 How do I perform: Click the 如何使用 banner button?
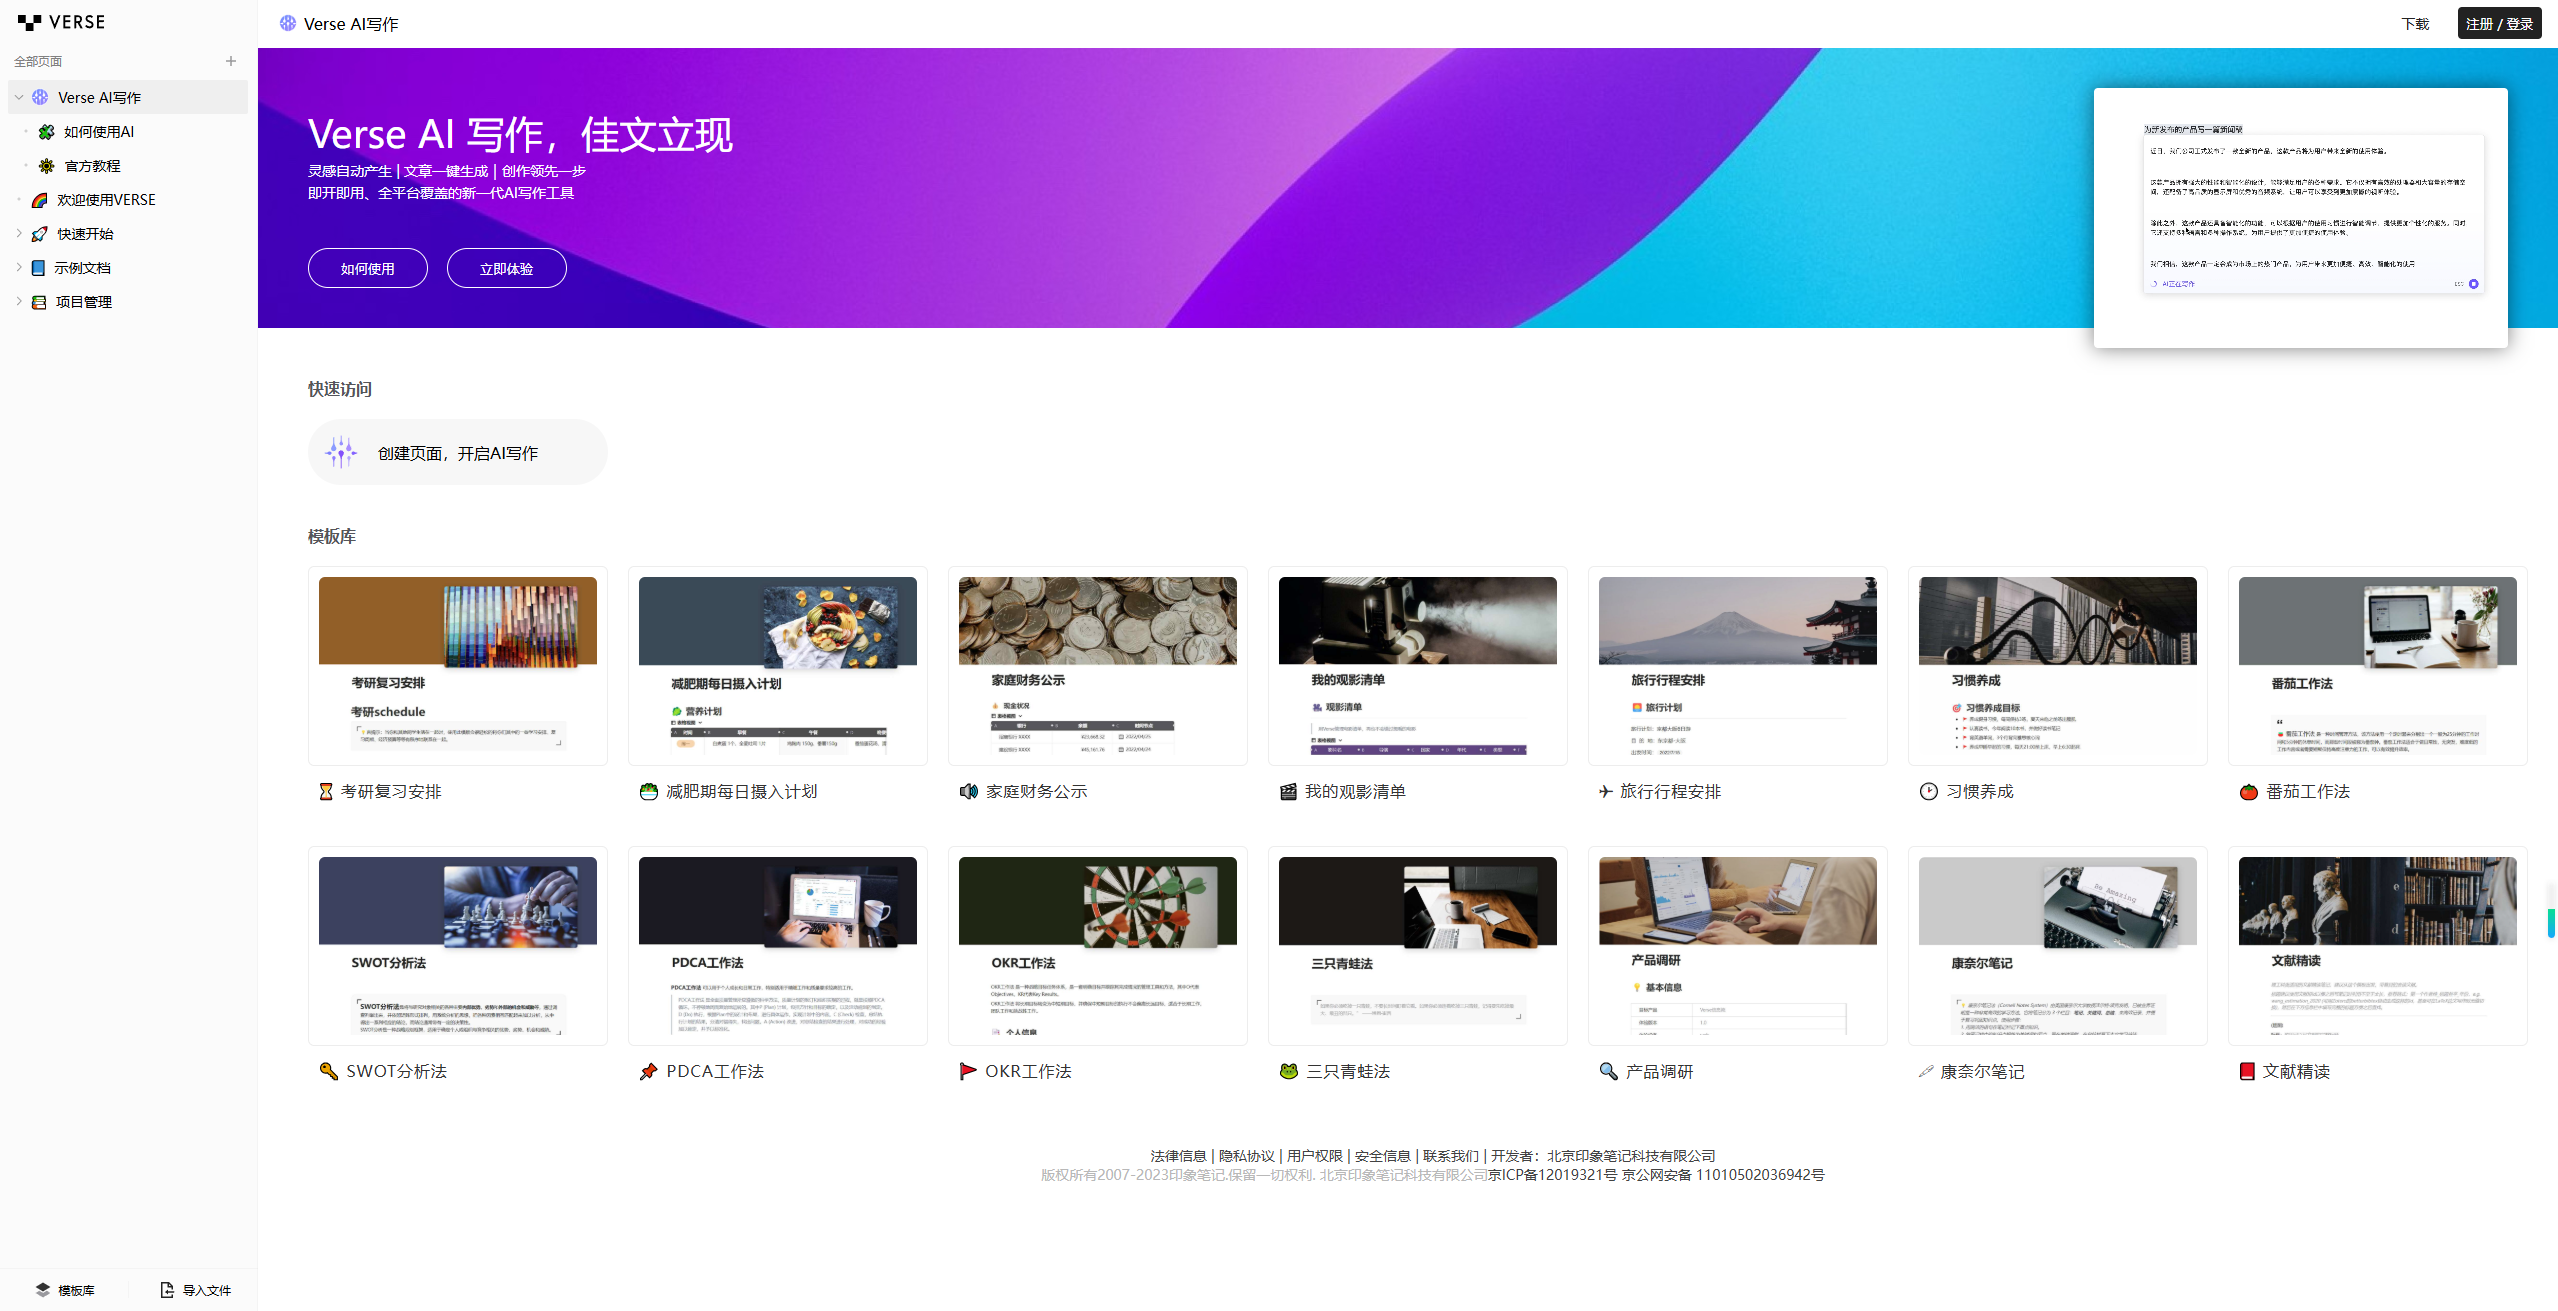pos(368,268)
